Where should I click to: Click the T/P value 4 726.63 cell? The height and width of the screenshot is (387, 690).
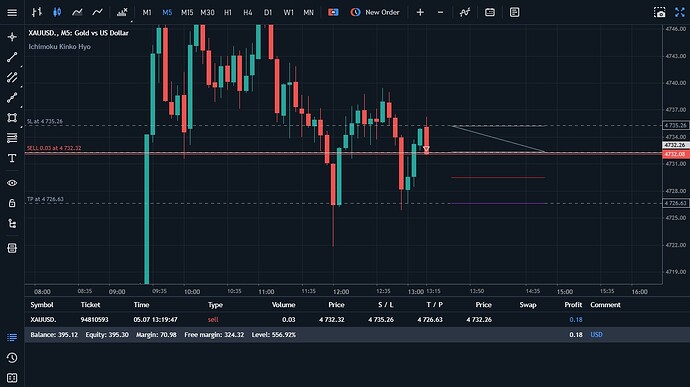430,320
